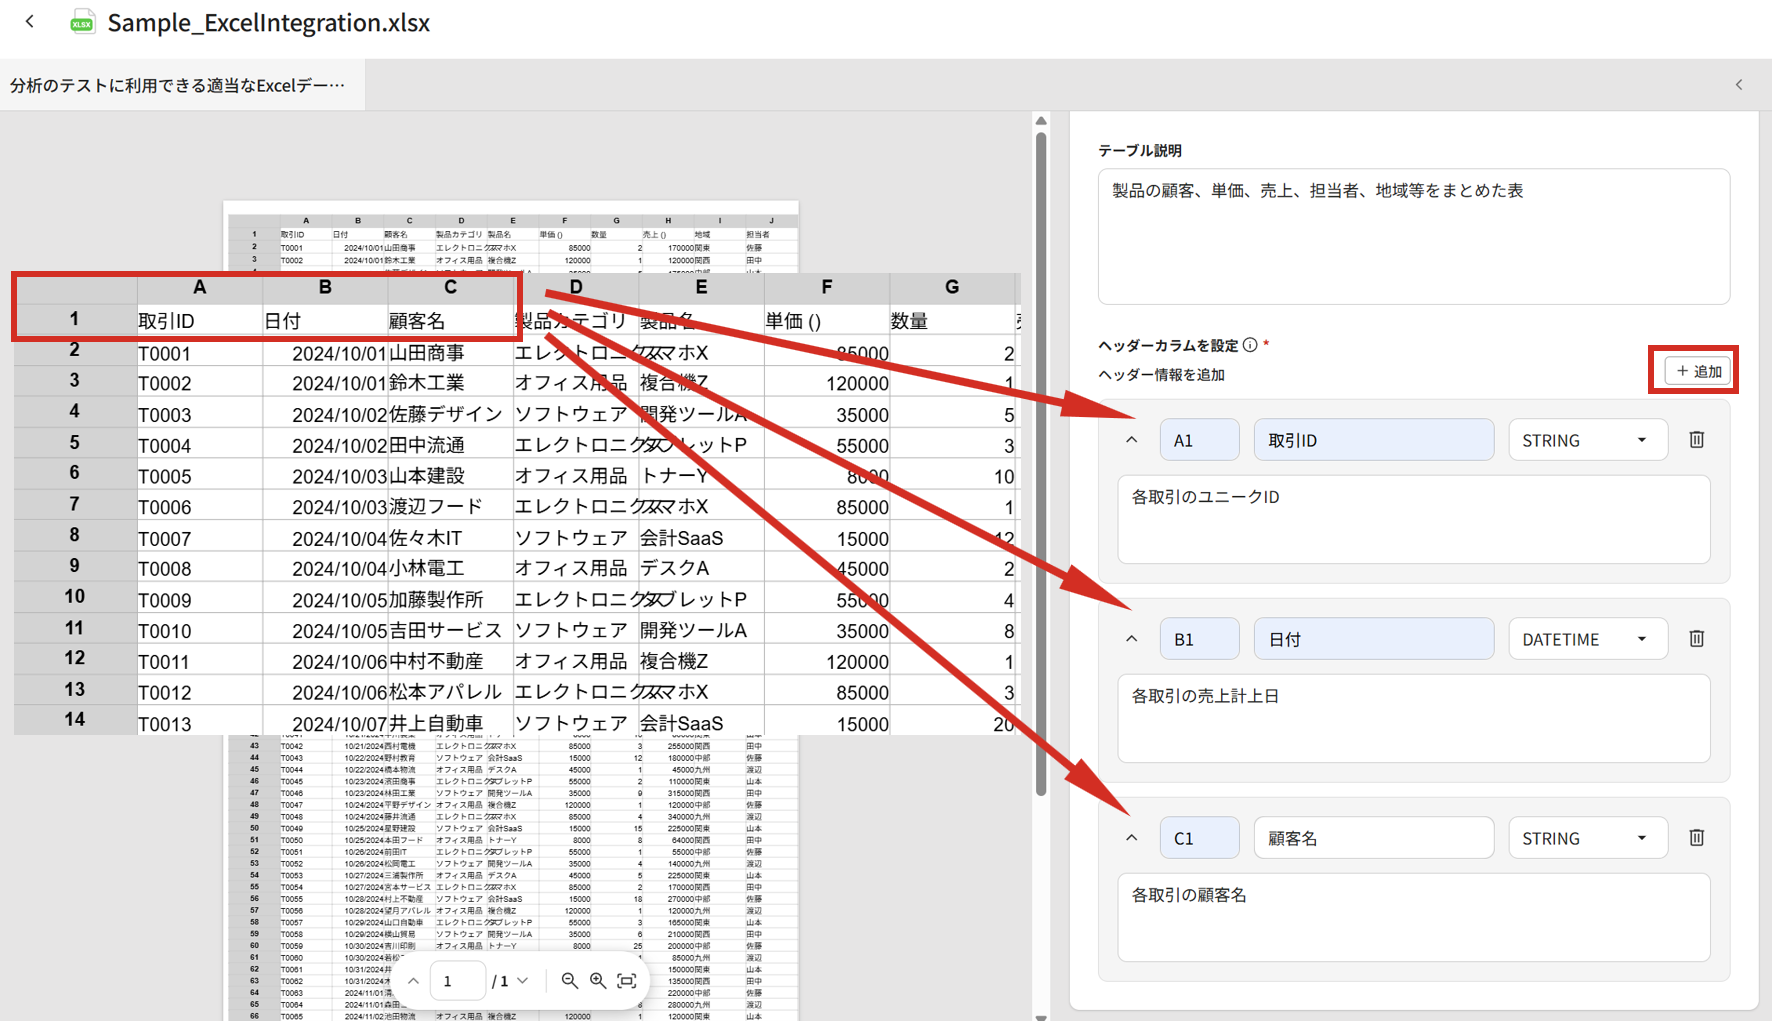Delete the 取引ID header row
The width and height of the screenshot is (1772, 1021).
[1696, 440]
